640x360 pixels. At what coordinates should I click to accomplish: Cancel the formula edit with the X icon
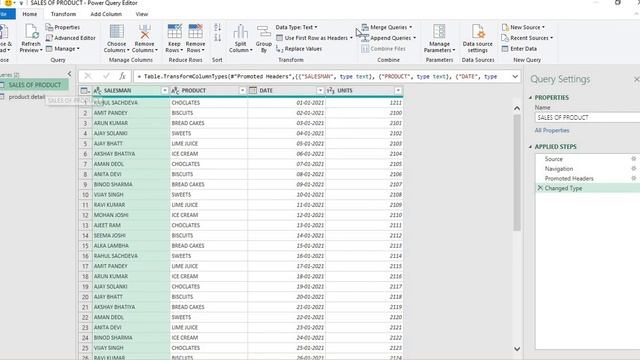click(88, 76)
